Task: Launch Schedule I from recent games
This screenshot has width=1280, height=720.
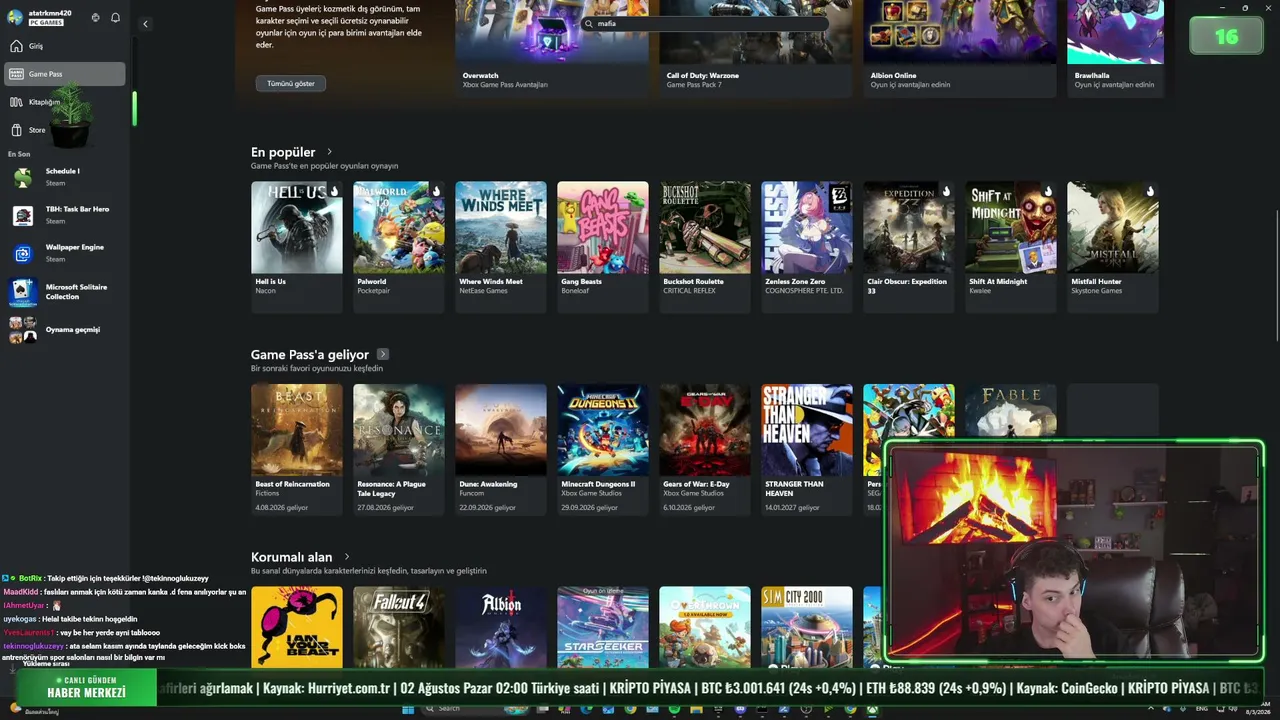Action: [x=65, y=177]
